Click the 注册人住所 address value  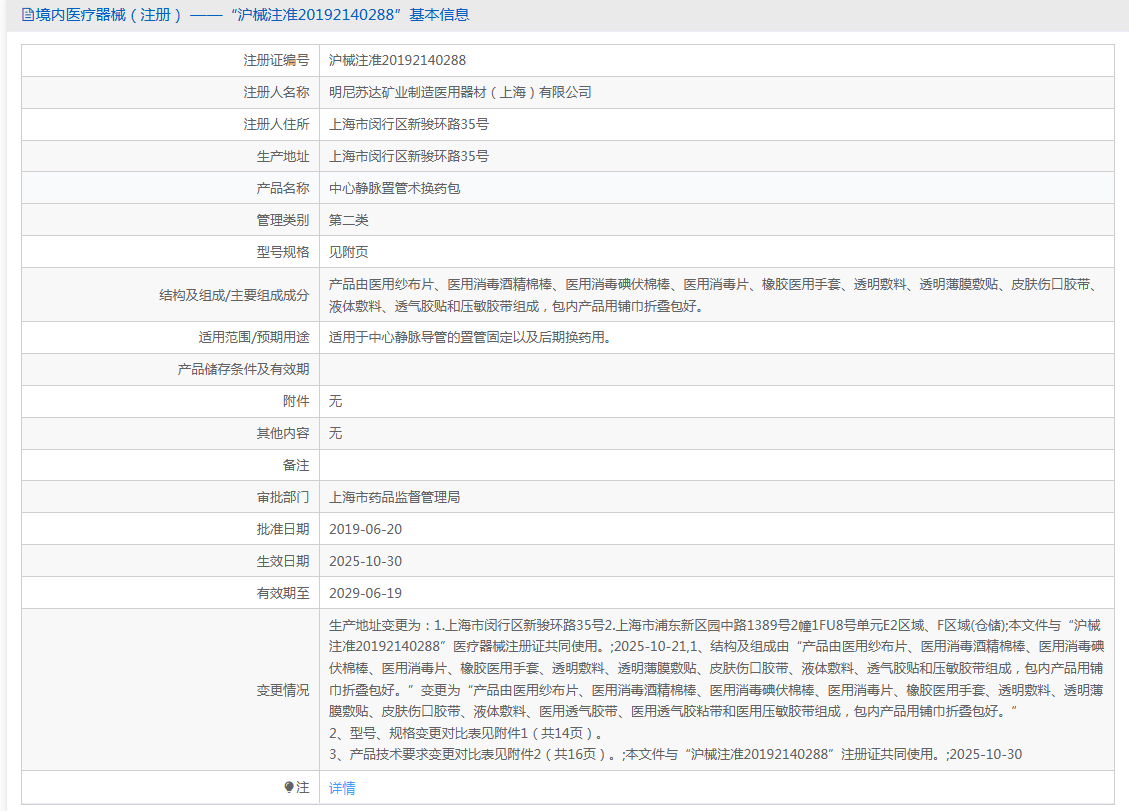click(x=409, y=125)
